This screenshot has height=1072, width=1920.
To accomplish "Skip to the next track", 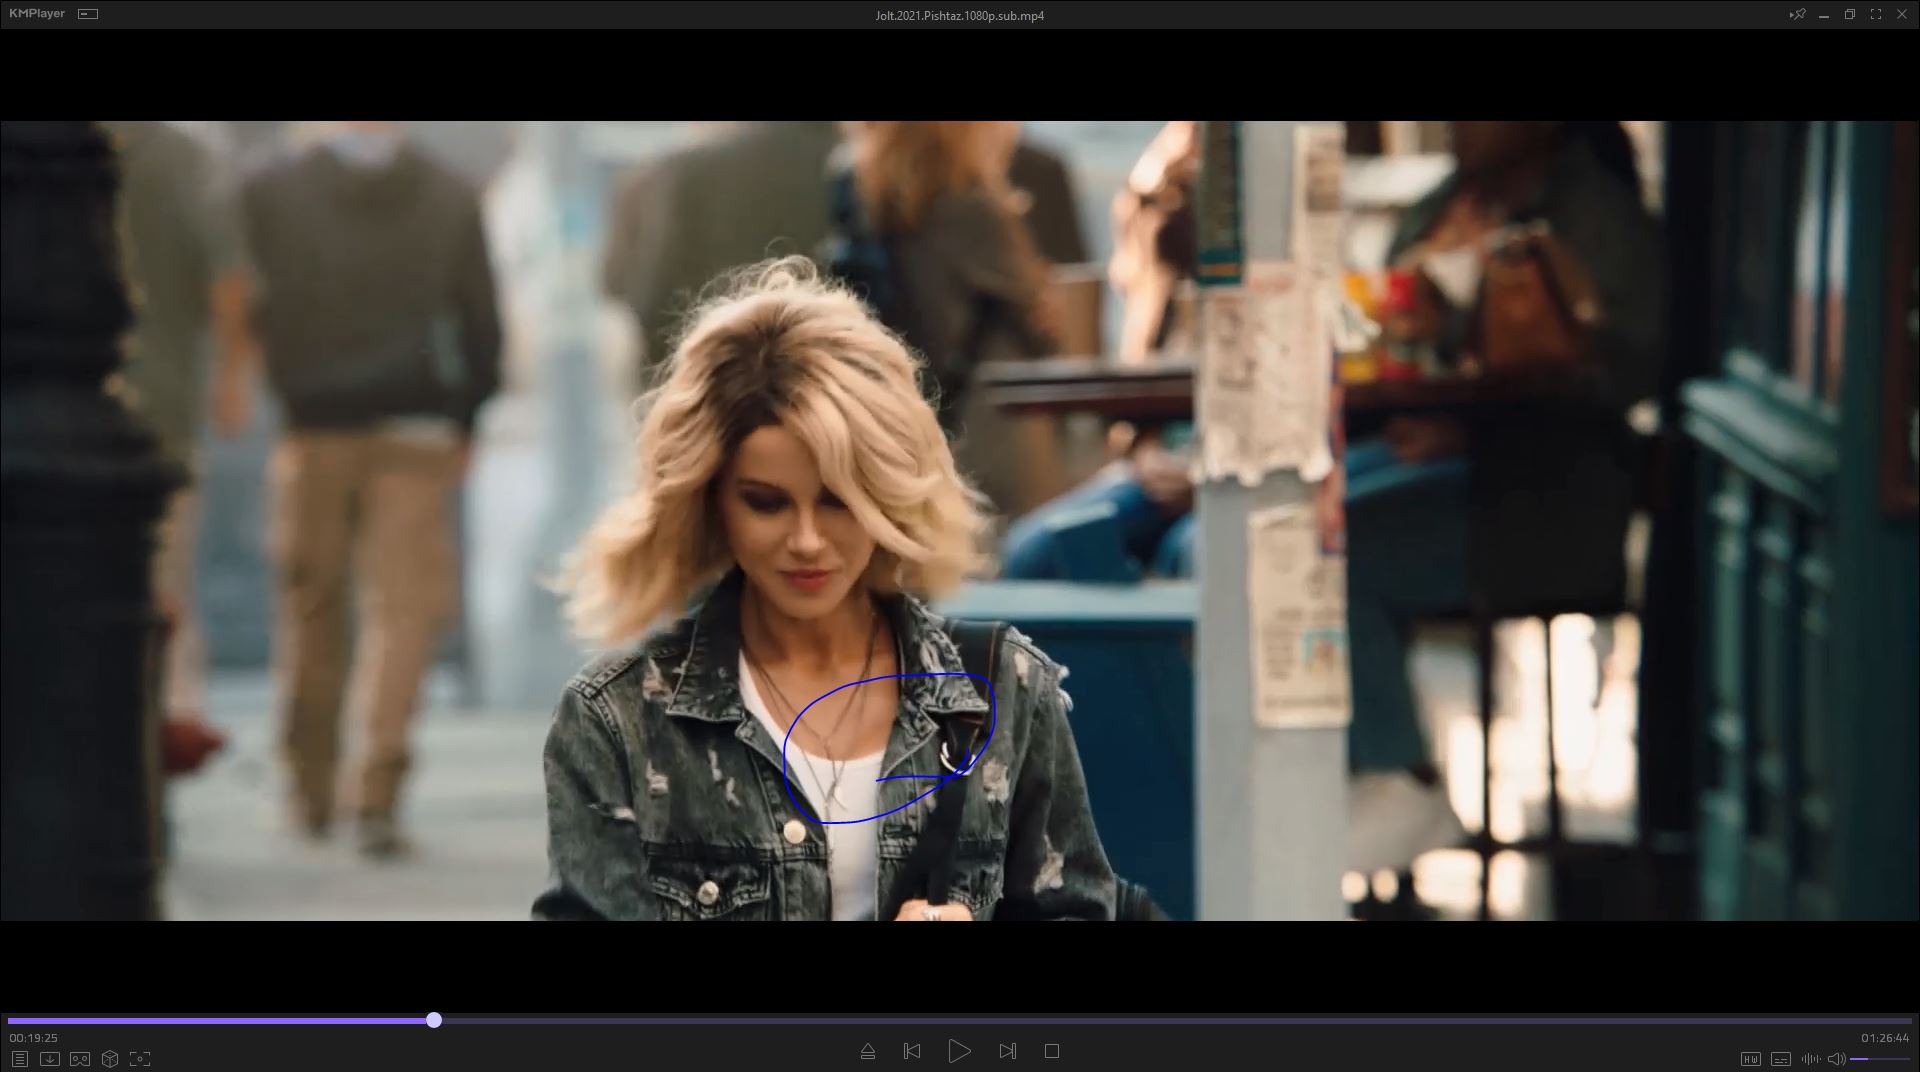I will [1007, 1051].
